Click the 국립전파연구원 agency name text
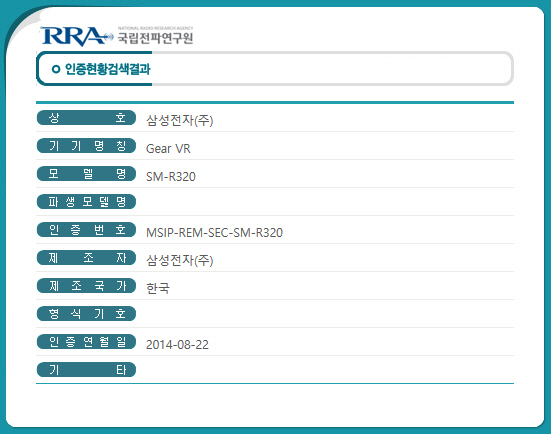Image resolution: width=551 pixels, height=434 pixels. 155,38
